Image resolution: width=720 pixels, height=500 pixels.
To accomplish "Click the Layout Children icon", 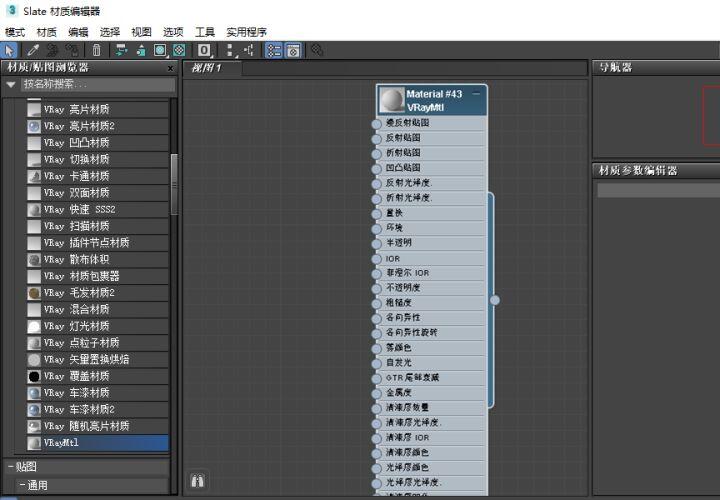I will [x=250, y=51].
